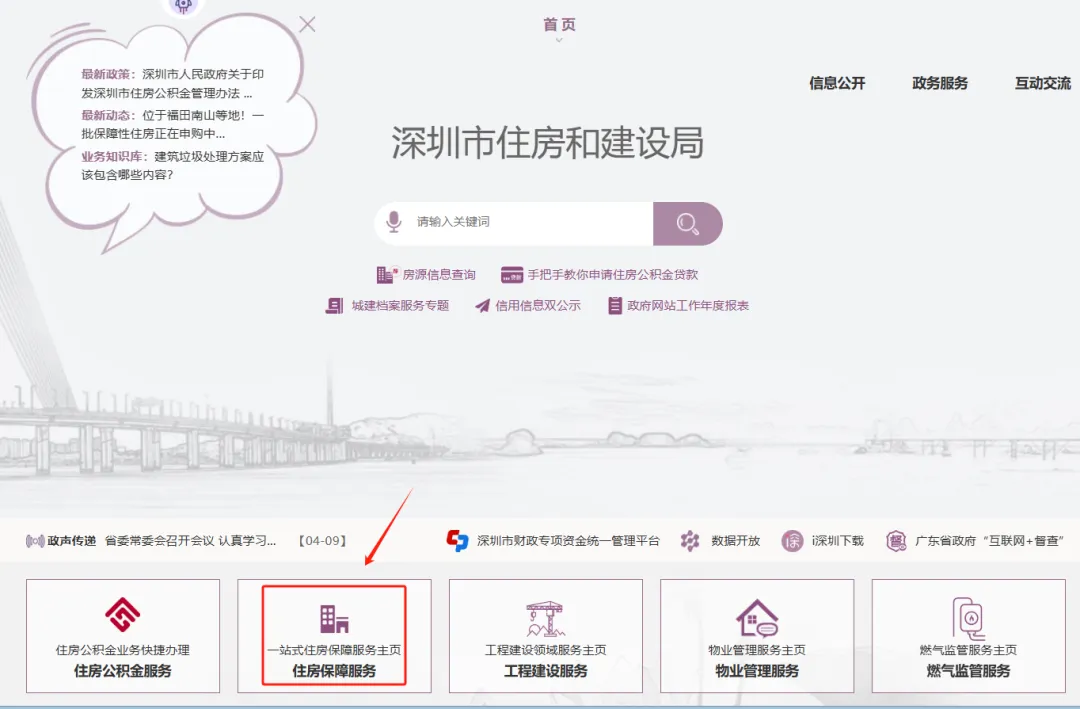
Task: Click the crane icon of 工程建设服务
Action: [x=546, y=619]
